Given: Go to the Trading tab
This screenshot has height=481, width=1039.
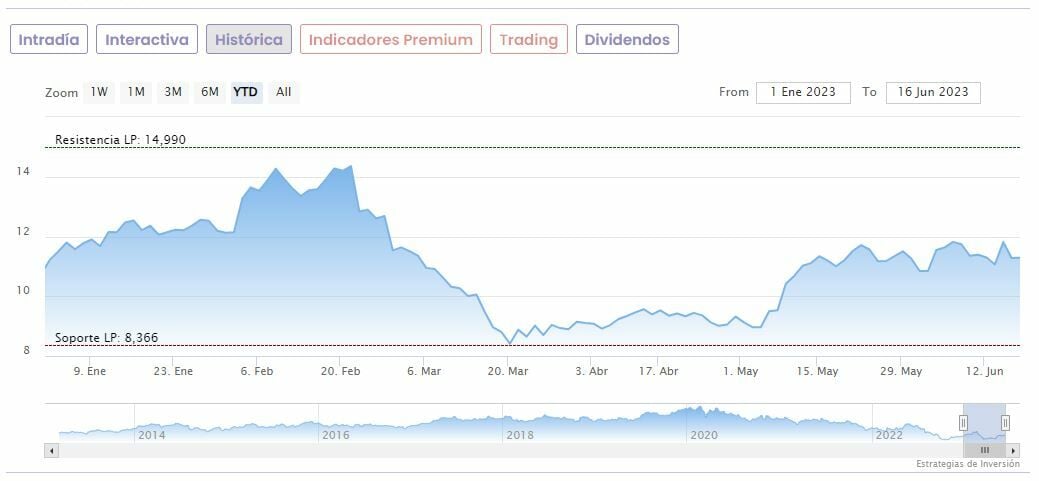Looking at the screenshot, I should 528,40.
